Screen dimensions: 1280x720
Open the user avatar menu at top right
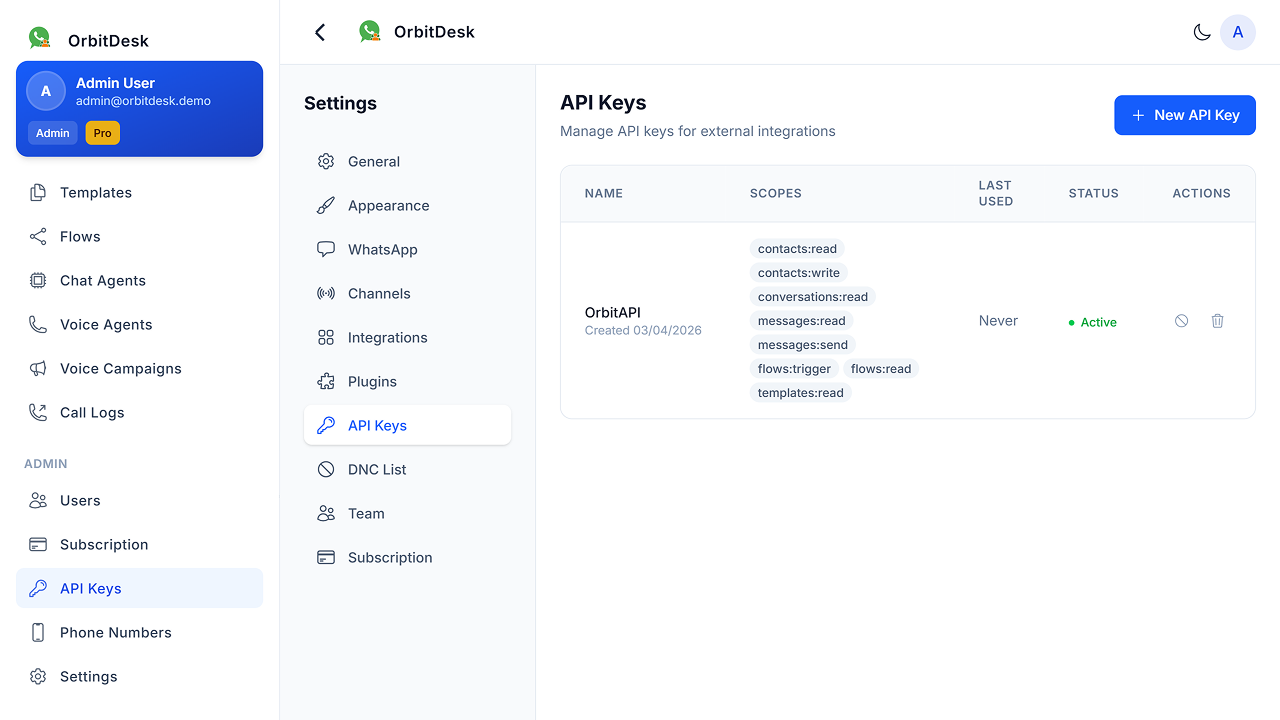[1238, 32]
